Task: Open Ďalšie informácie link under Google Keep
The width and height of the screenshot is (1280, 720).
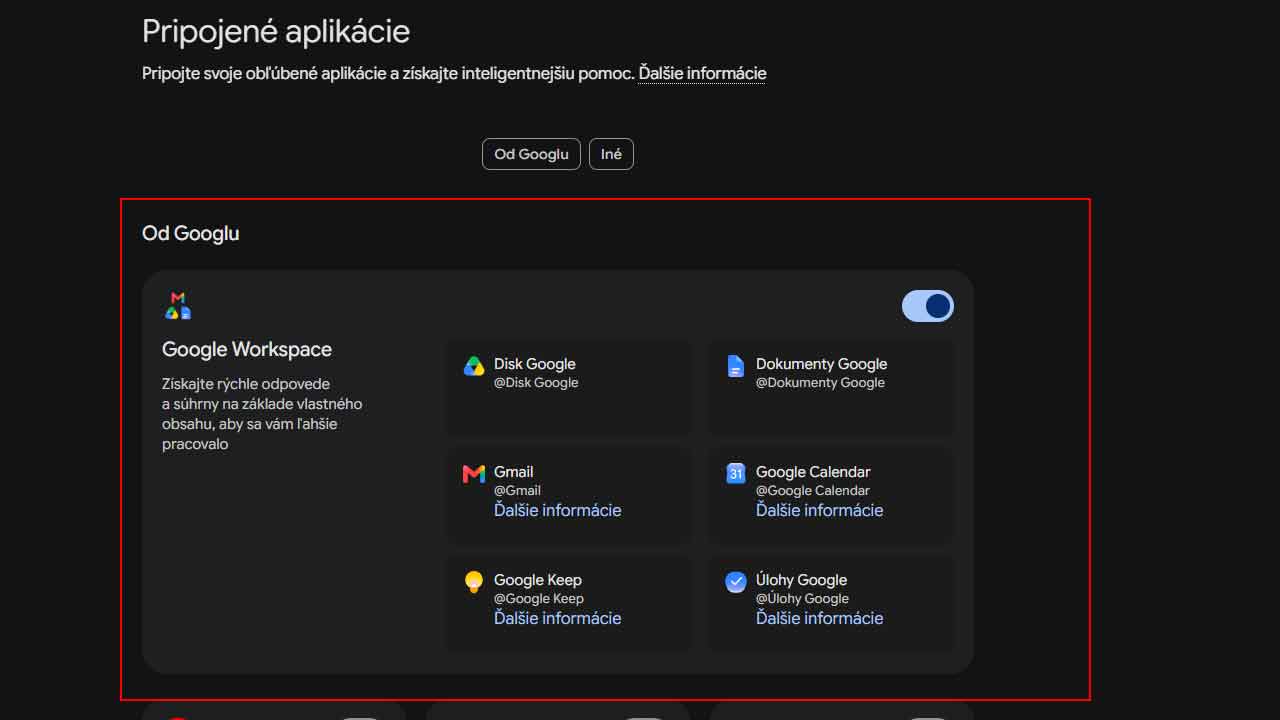Action: (x=557, y=618)
